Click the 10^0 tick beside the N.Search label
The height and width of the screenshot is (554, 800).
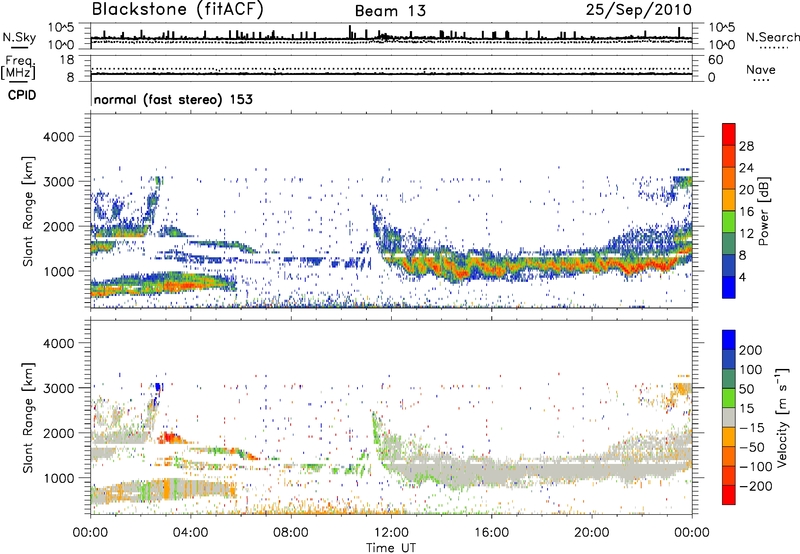point(722,45)
